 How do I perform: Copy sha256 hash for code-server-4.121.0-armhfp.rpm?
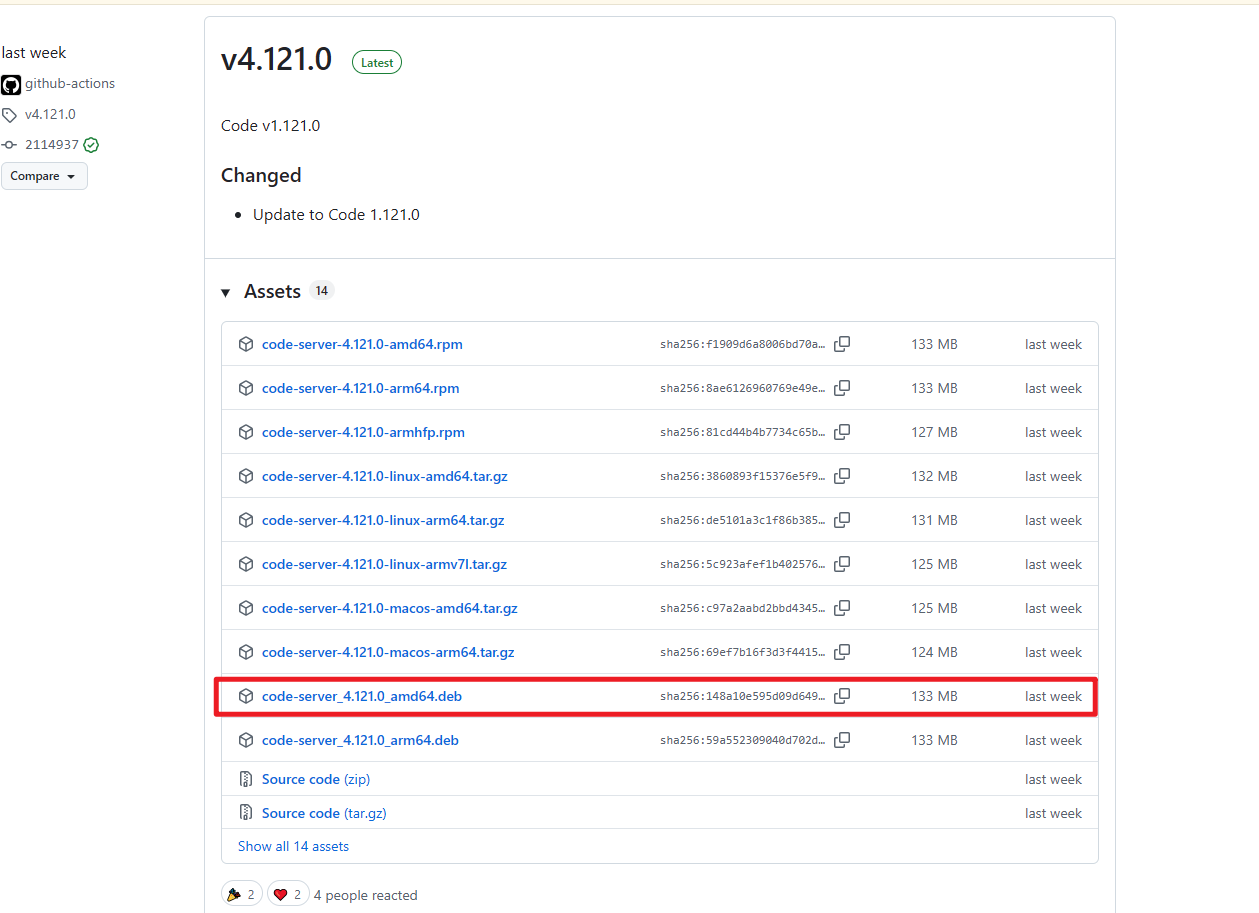842,432
